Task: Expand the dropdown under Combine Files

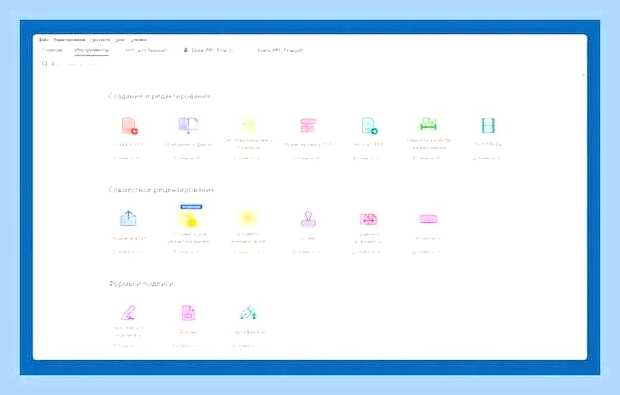Action: point(187,158)
